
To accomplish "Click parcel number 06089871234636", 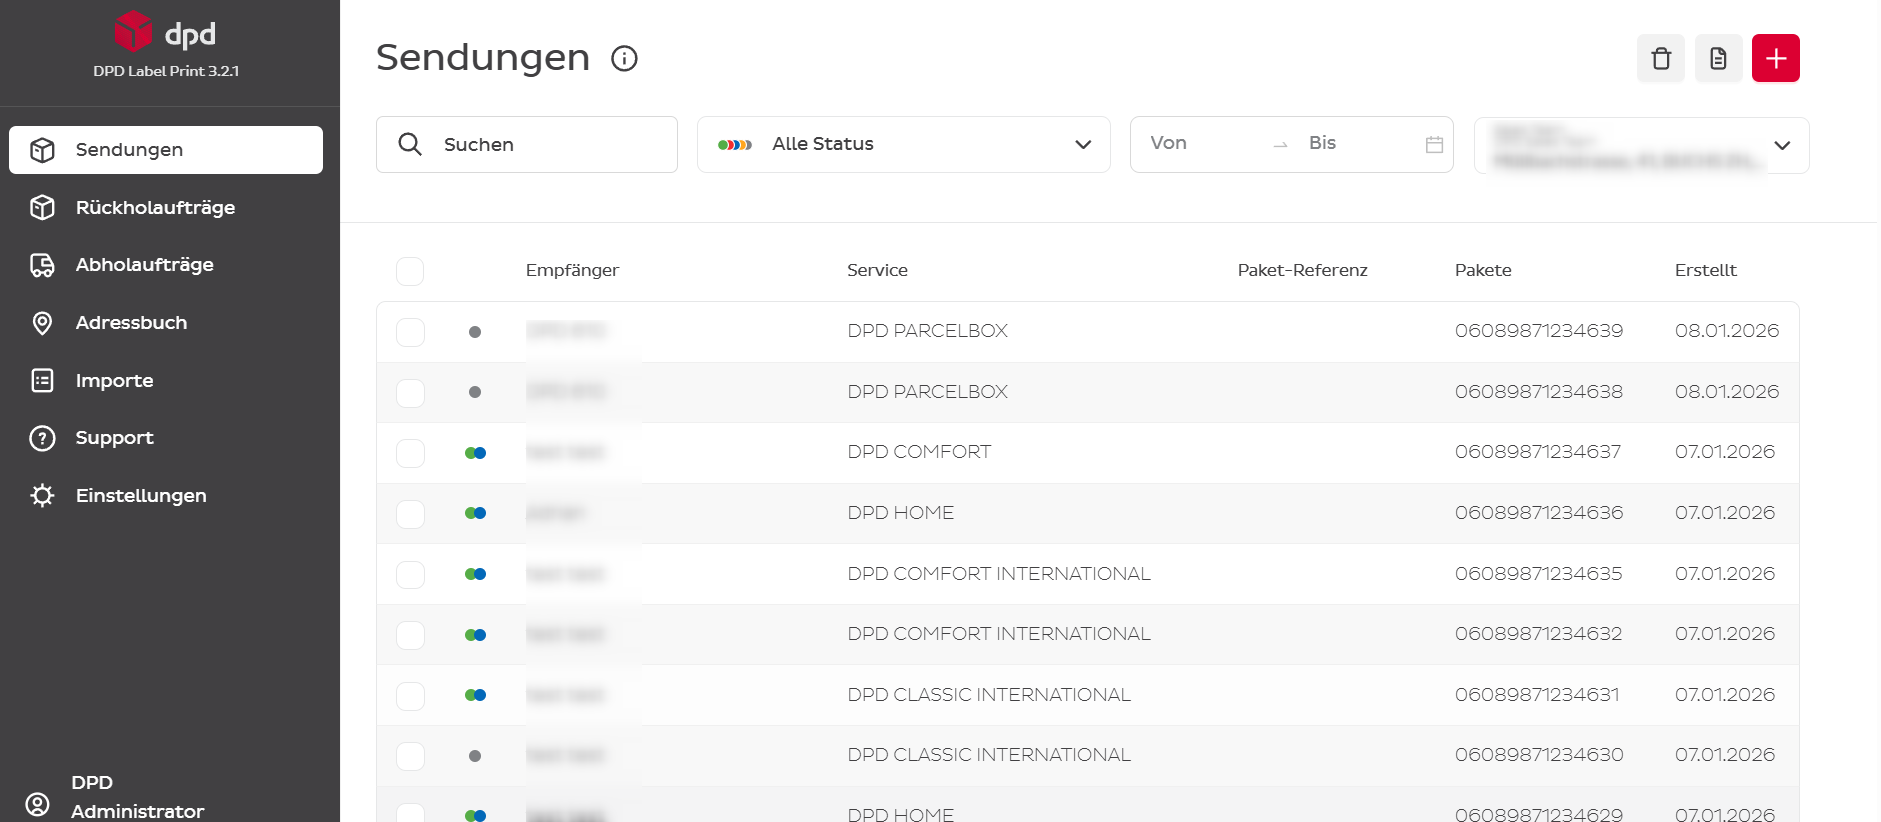I will pyautogui.click(x=1539, y=513).
